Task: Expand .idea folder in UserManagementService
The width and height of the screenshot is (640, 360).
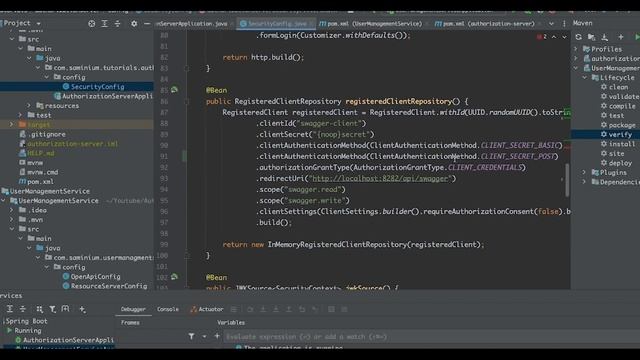Action: tap(11, 210)
